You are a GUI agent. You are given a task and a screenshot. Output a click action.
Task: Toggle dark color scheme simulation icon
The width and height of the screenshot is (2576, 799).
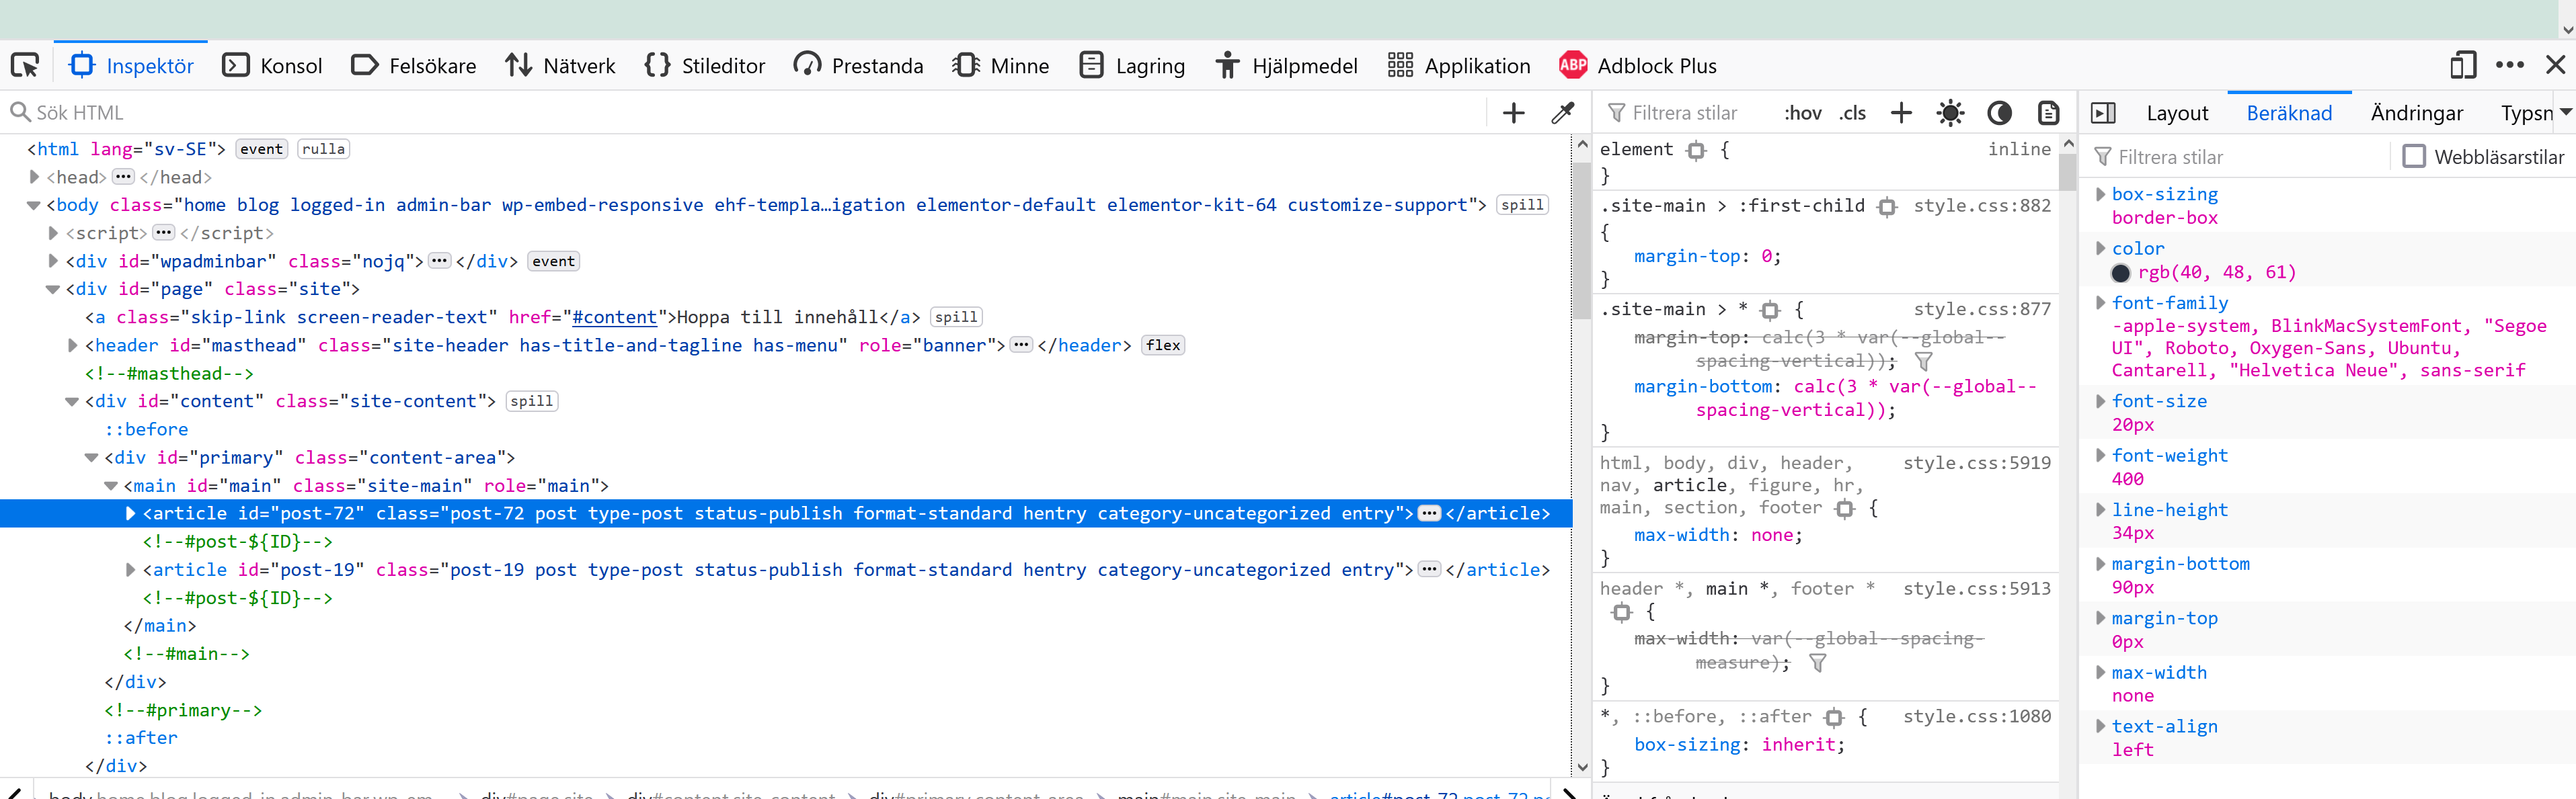[x=1999, y=113]
